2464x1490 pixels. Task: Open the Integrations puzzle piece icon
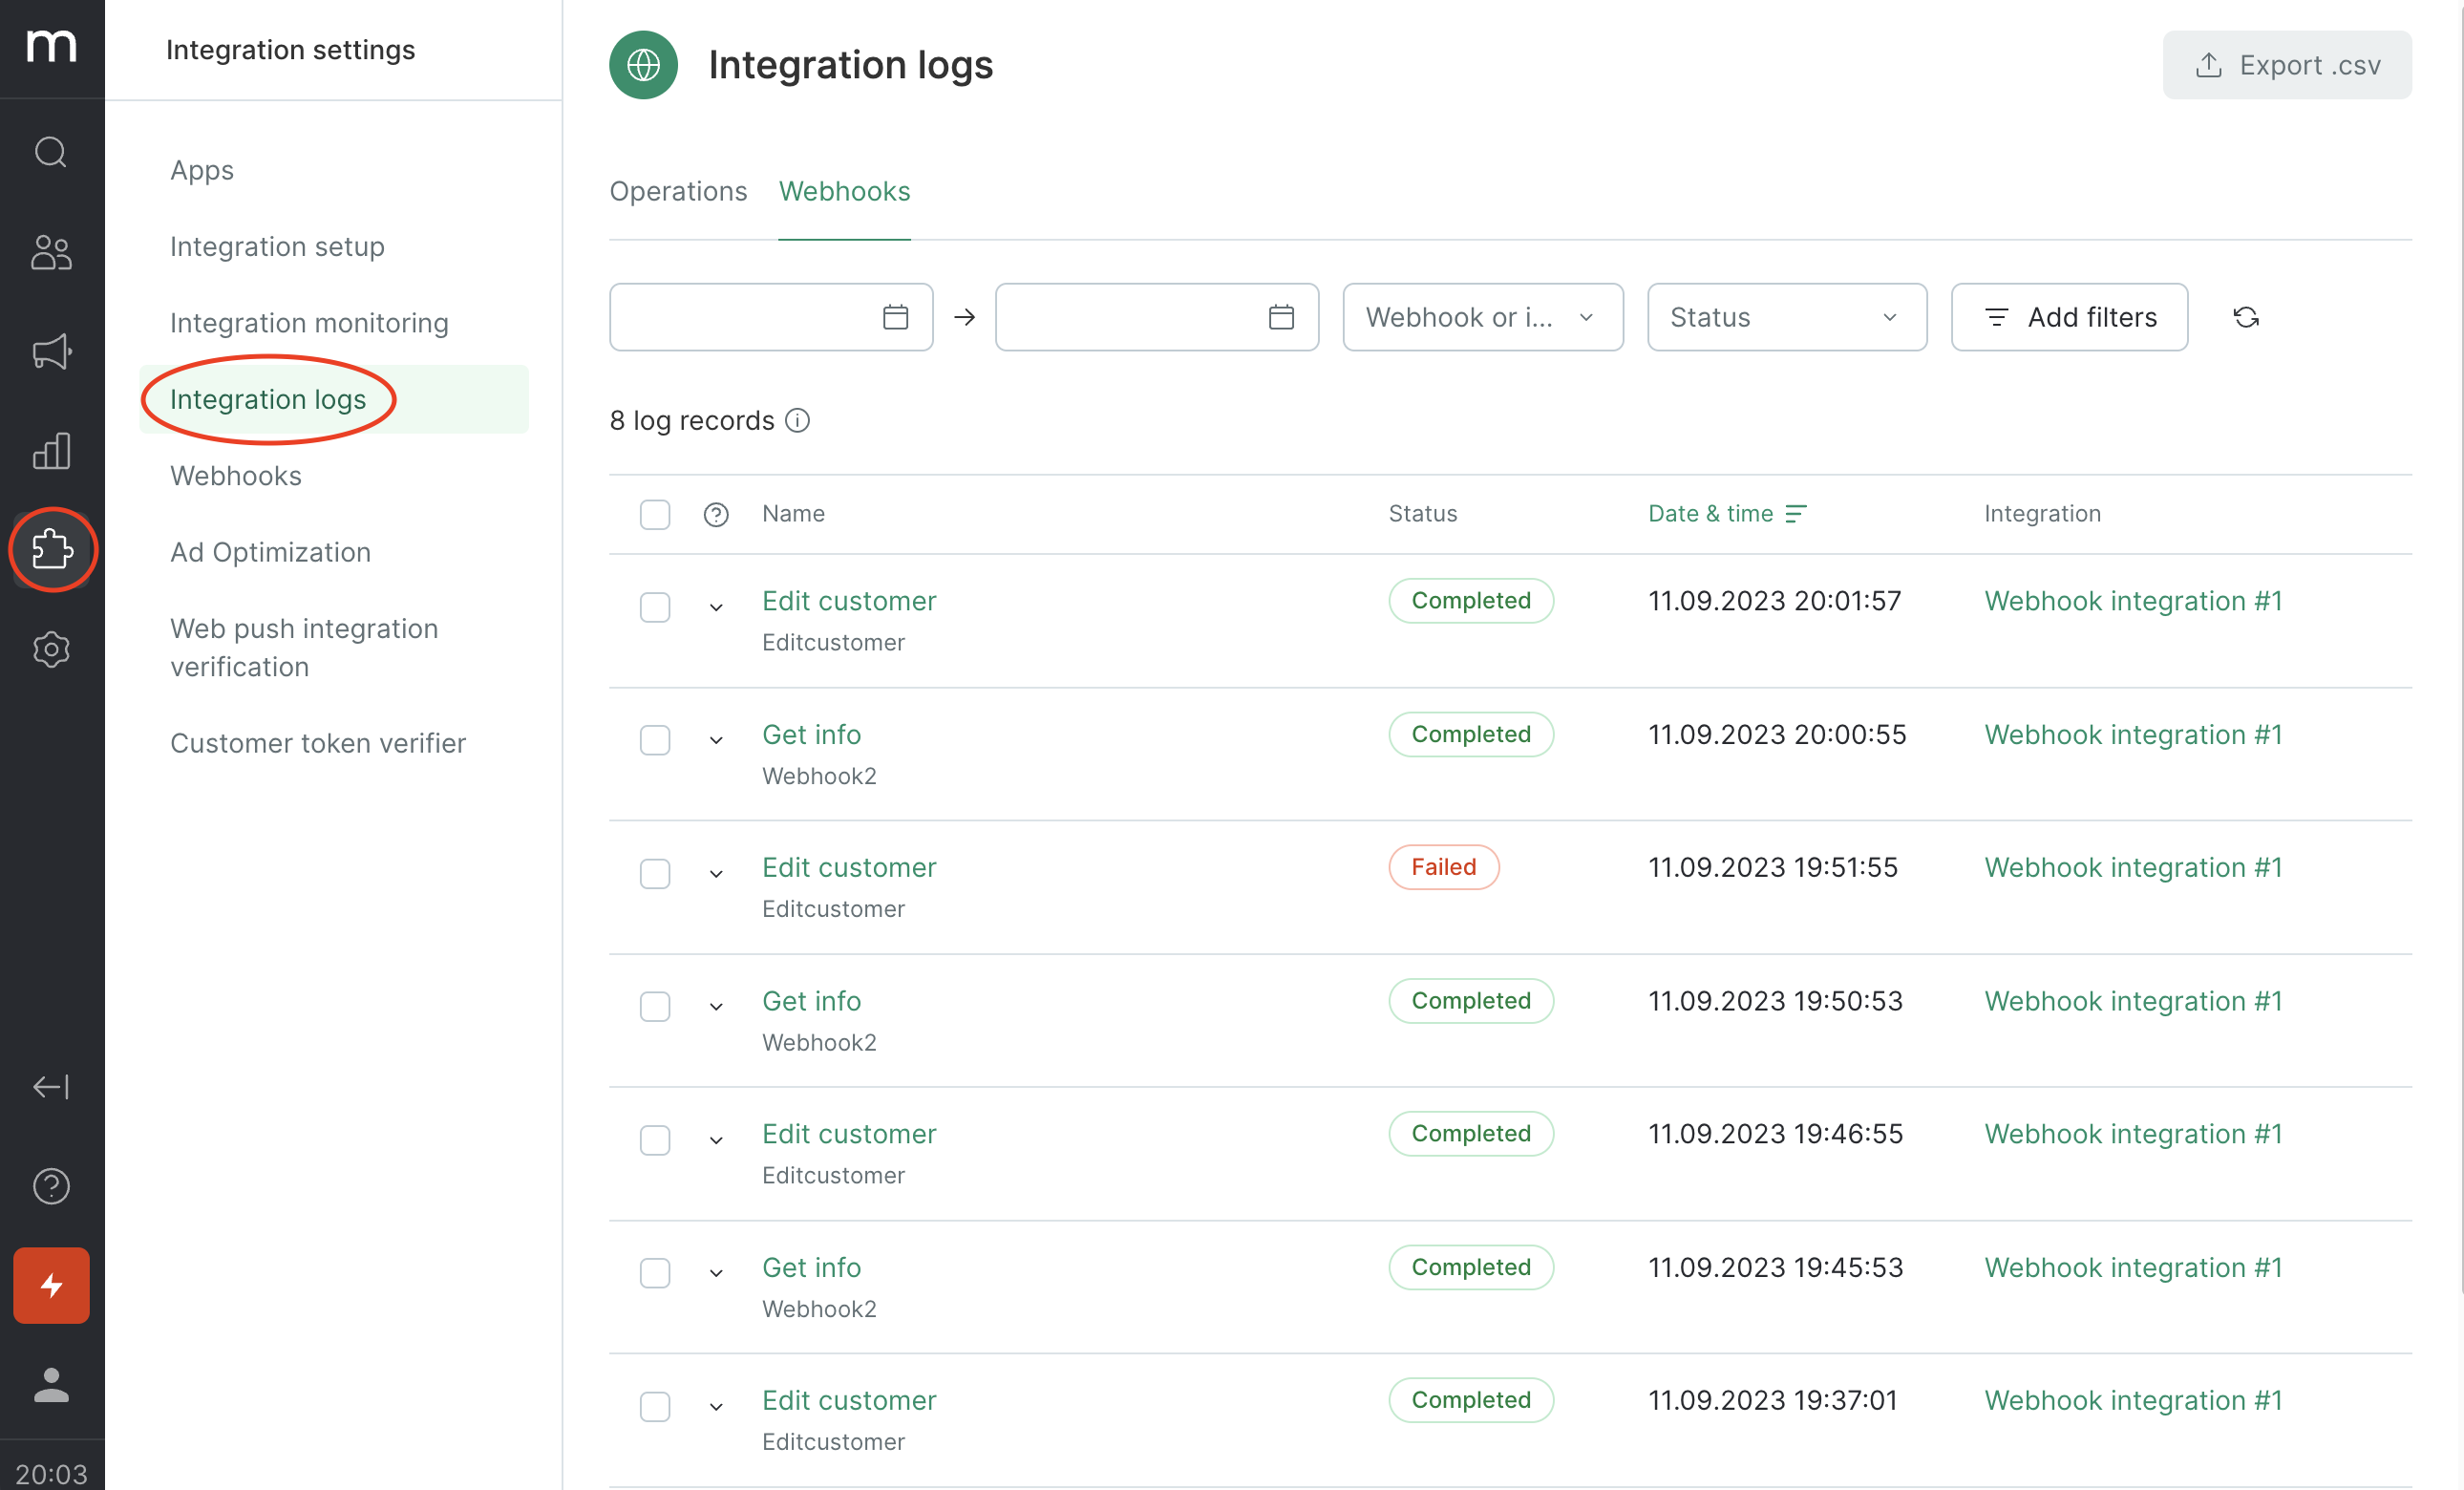[52, 549]
